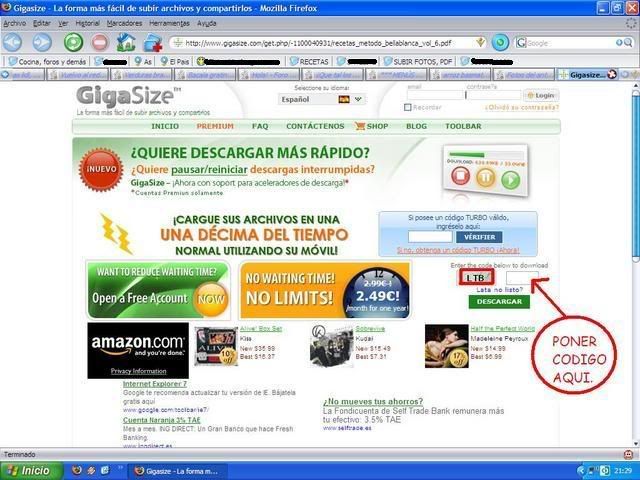The height and width of the screenshot is (480, 640).
Task: Reload the page with the green refresh icon
Action: (x=73, y=42)
